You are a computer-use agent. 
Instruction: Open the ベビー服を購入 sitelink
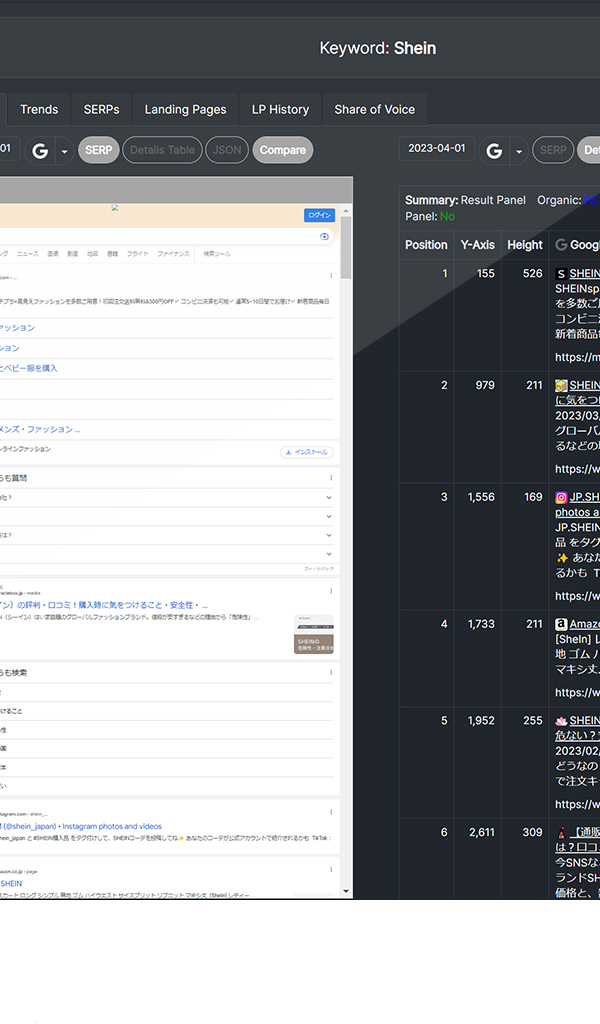pos(29,368)
